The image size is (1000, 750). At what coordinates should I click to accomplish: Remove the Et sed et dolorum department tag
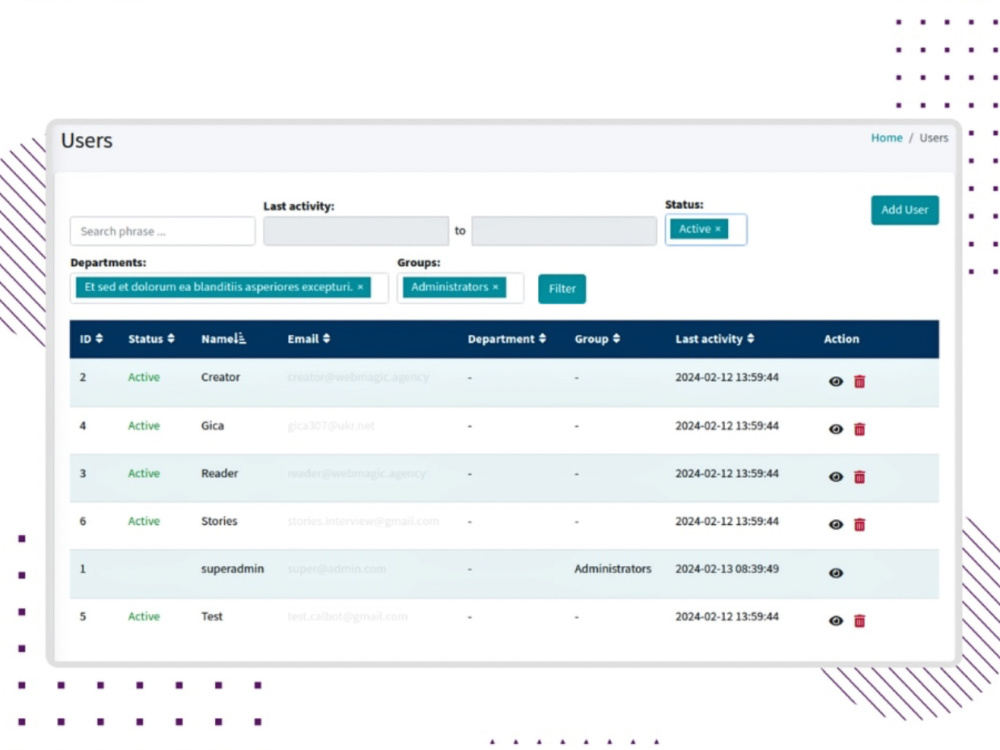[x=360, y=287]
